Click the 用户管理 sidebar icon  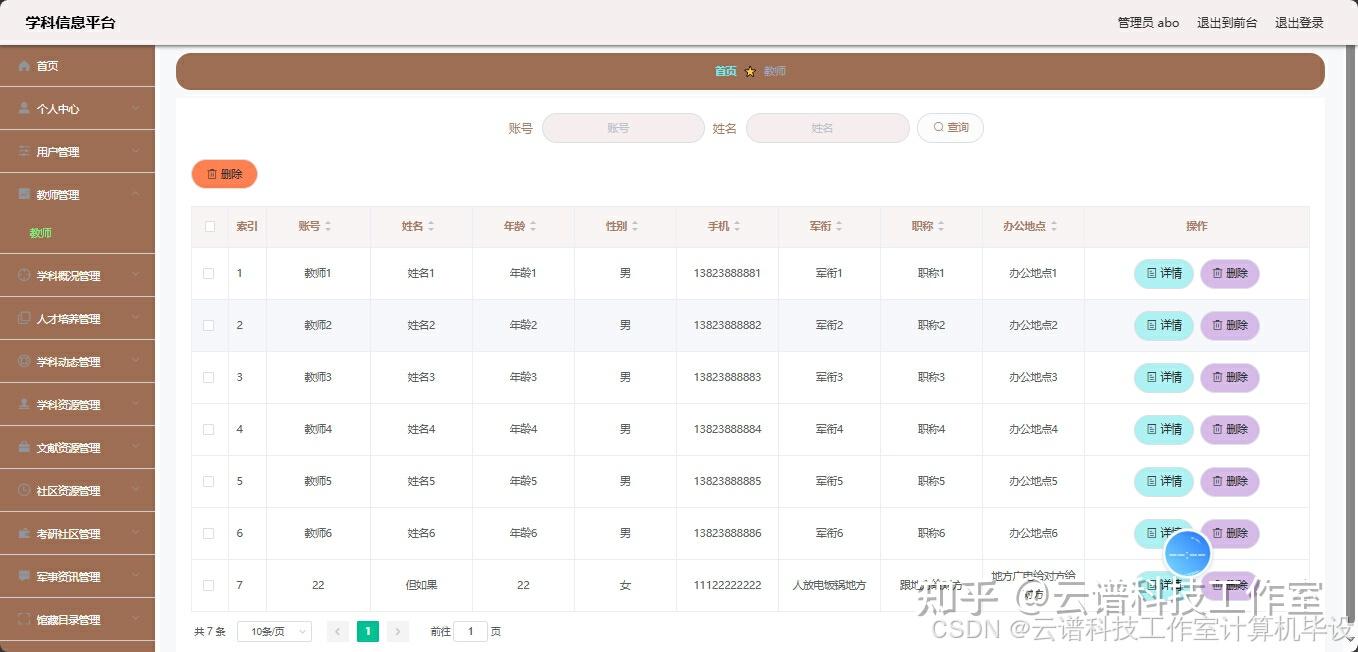[22, 151]
